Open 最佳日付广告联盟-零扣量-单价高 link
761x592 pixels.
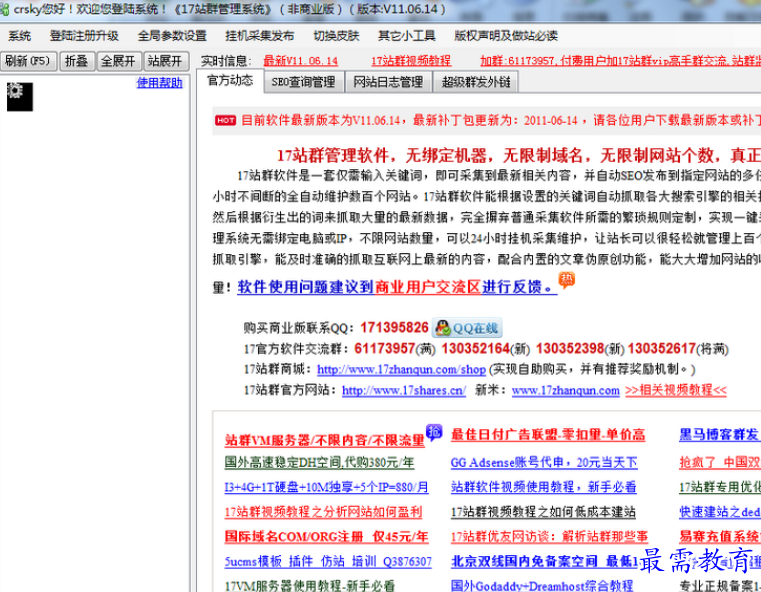(548, 434)
